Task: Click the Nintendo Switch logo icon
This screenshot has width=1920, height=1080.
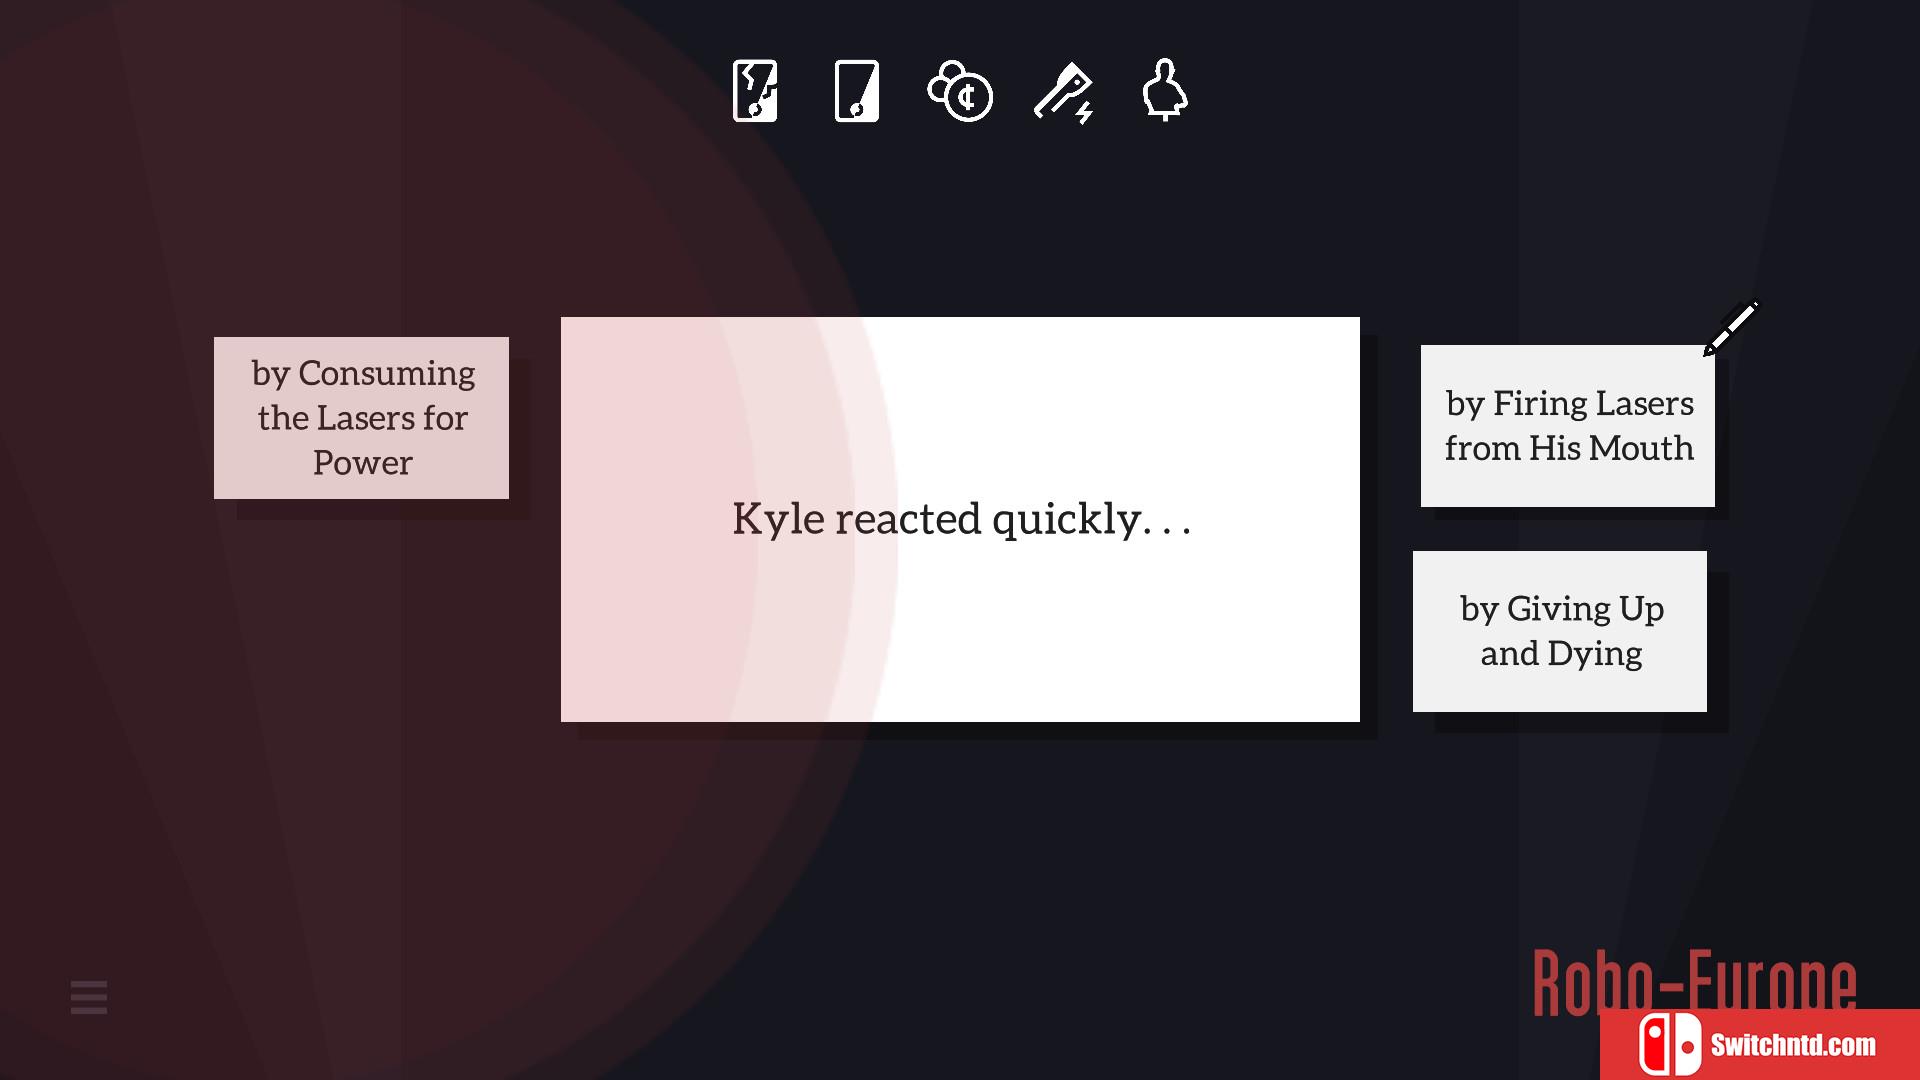Action: pos(1669,1045)
